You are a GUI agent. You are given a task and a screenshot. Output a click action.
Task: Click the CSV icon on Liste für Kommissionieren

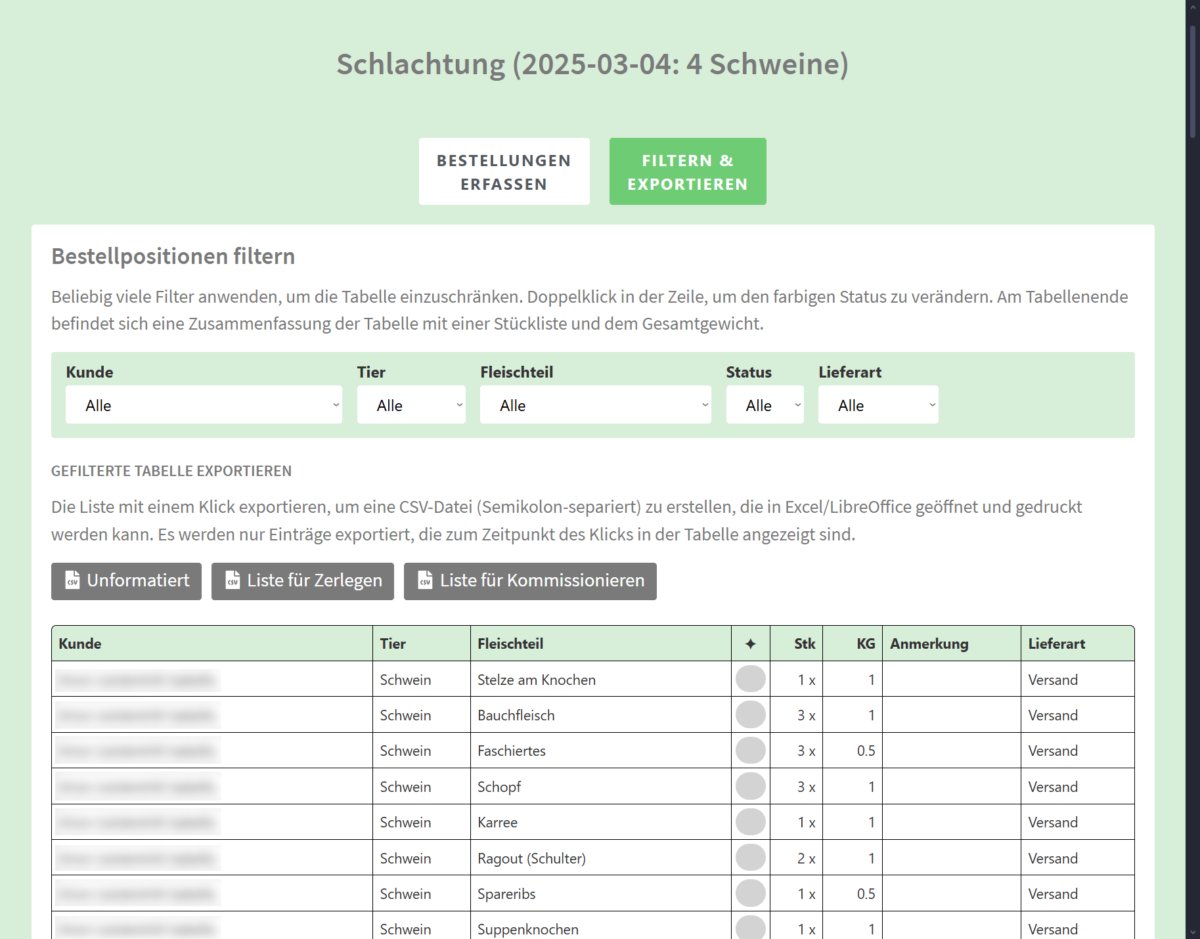coord(423,581)
